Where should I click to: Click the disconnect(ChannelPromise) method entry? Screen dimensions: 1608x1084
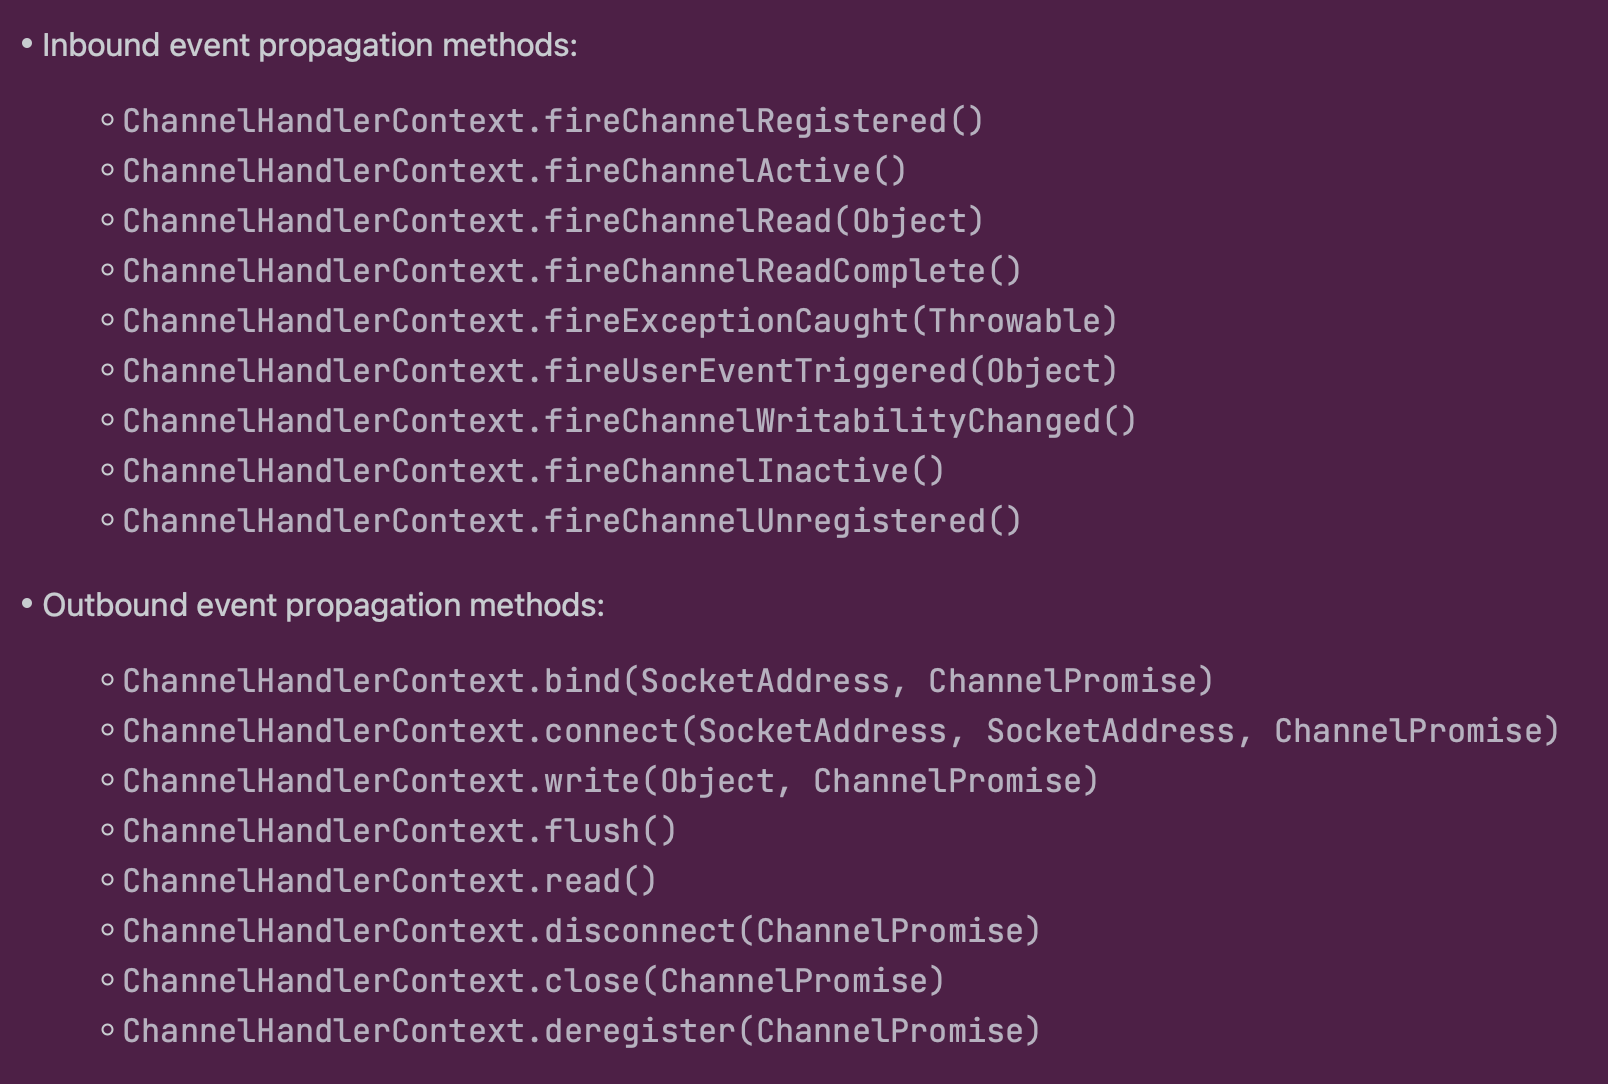pos(581,931)
